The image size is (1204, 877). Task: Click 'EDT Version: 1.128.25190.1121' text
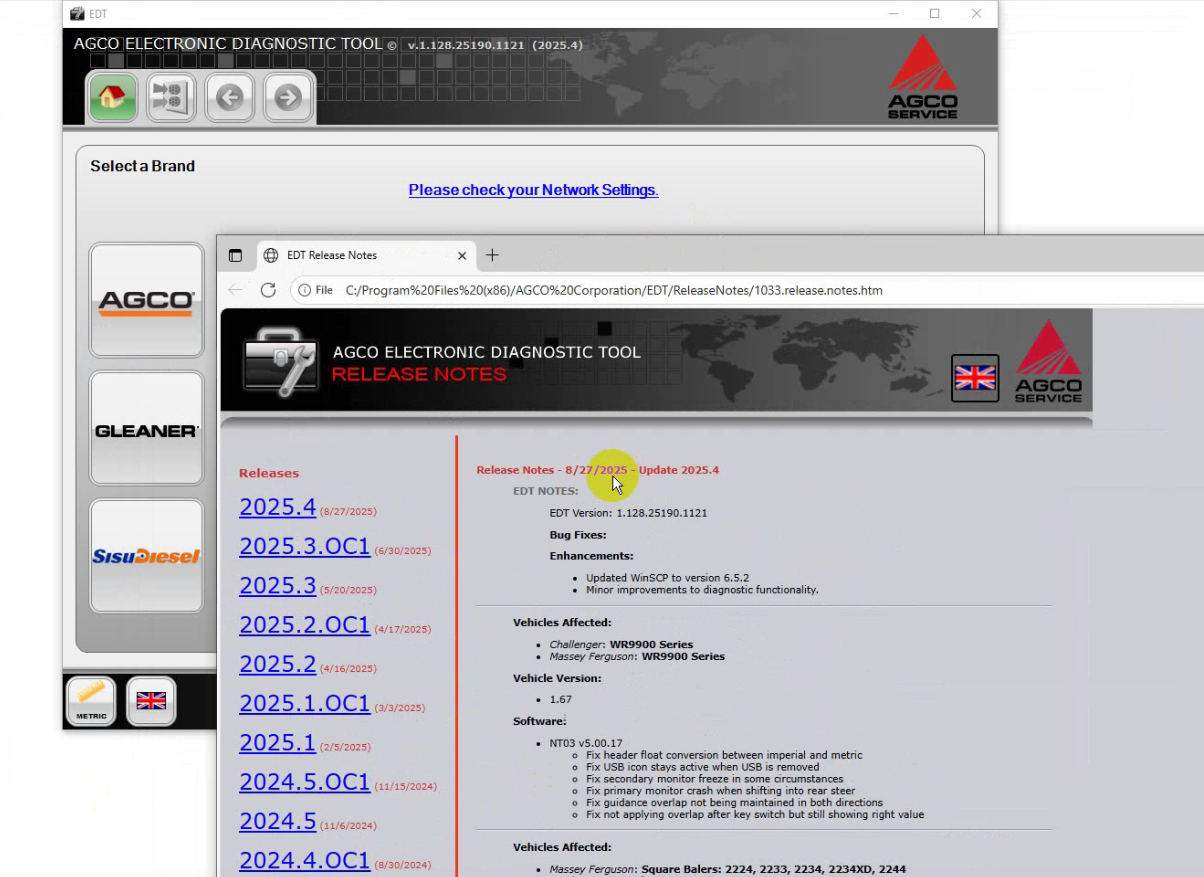point(628,513)
